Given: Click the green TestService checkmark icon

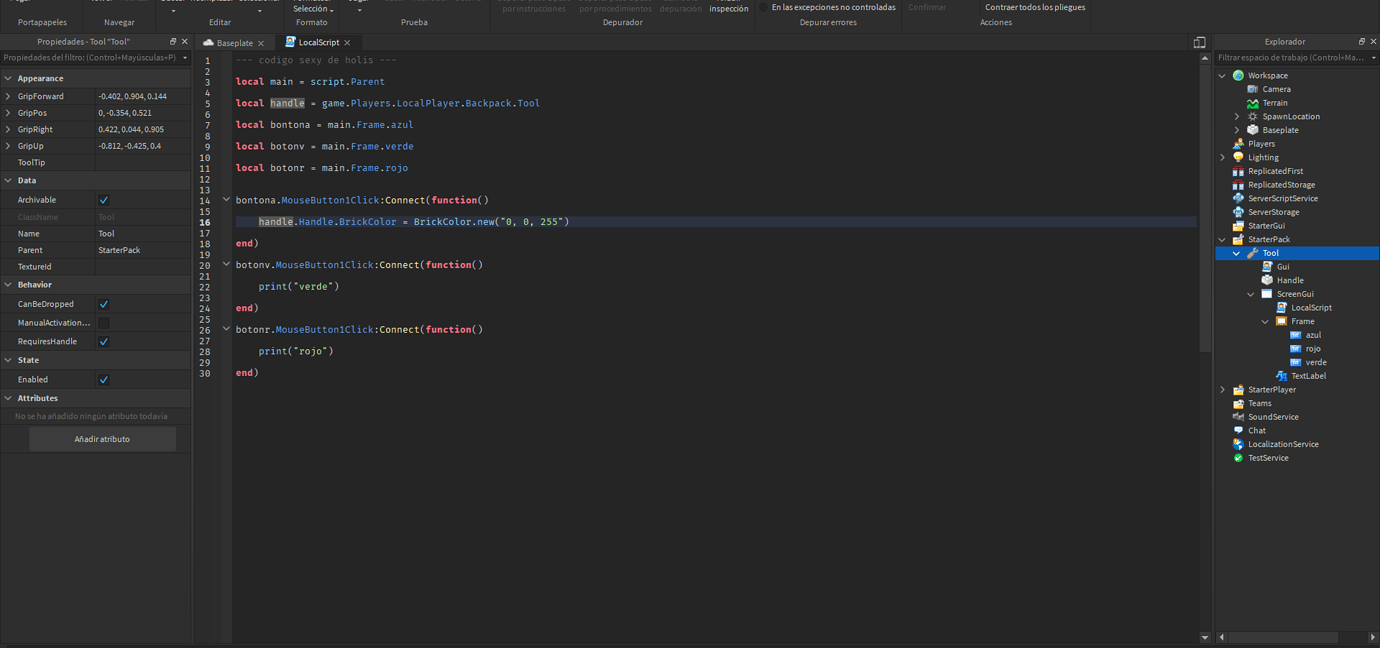Looking at the screenshot, I should pyautogui.click(x=1238, y=458).
